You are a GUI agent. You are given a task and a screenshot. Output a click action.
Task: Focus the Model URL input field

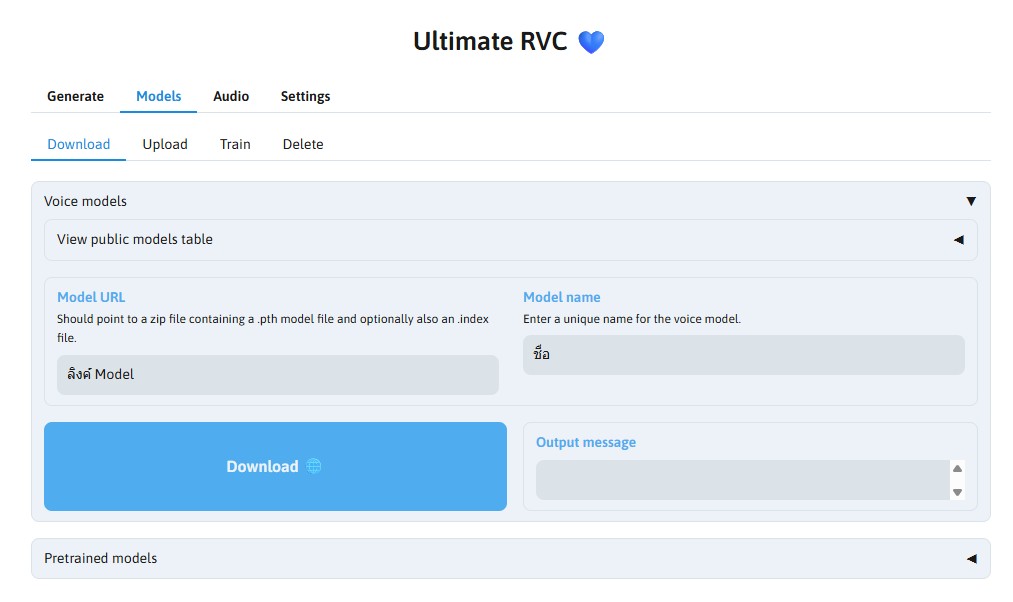(x=277, y=374)
